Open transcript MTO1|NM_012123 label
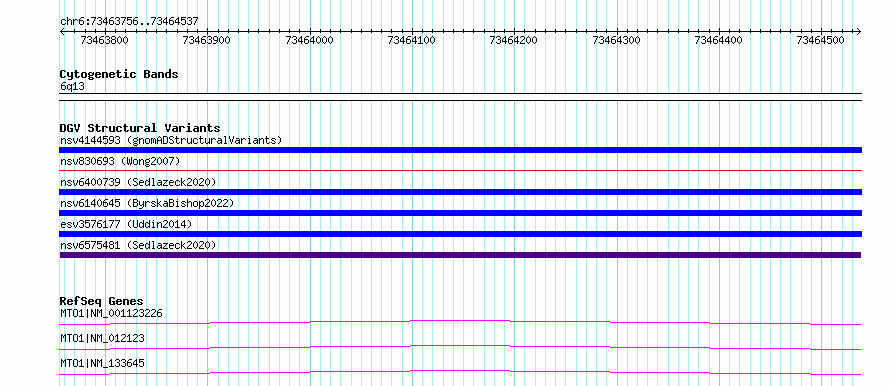This screenshot has width=890, height=386. (x=102, y=338)
